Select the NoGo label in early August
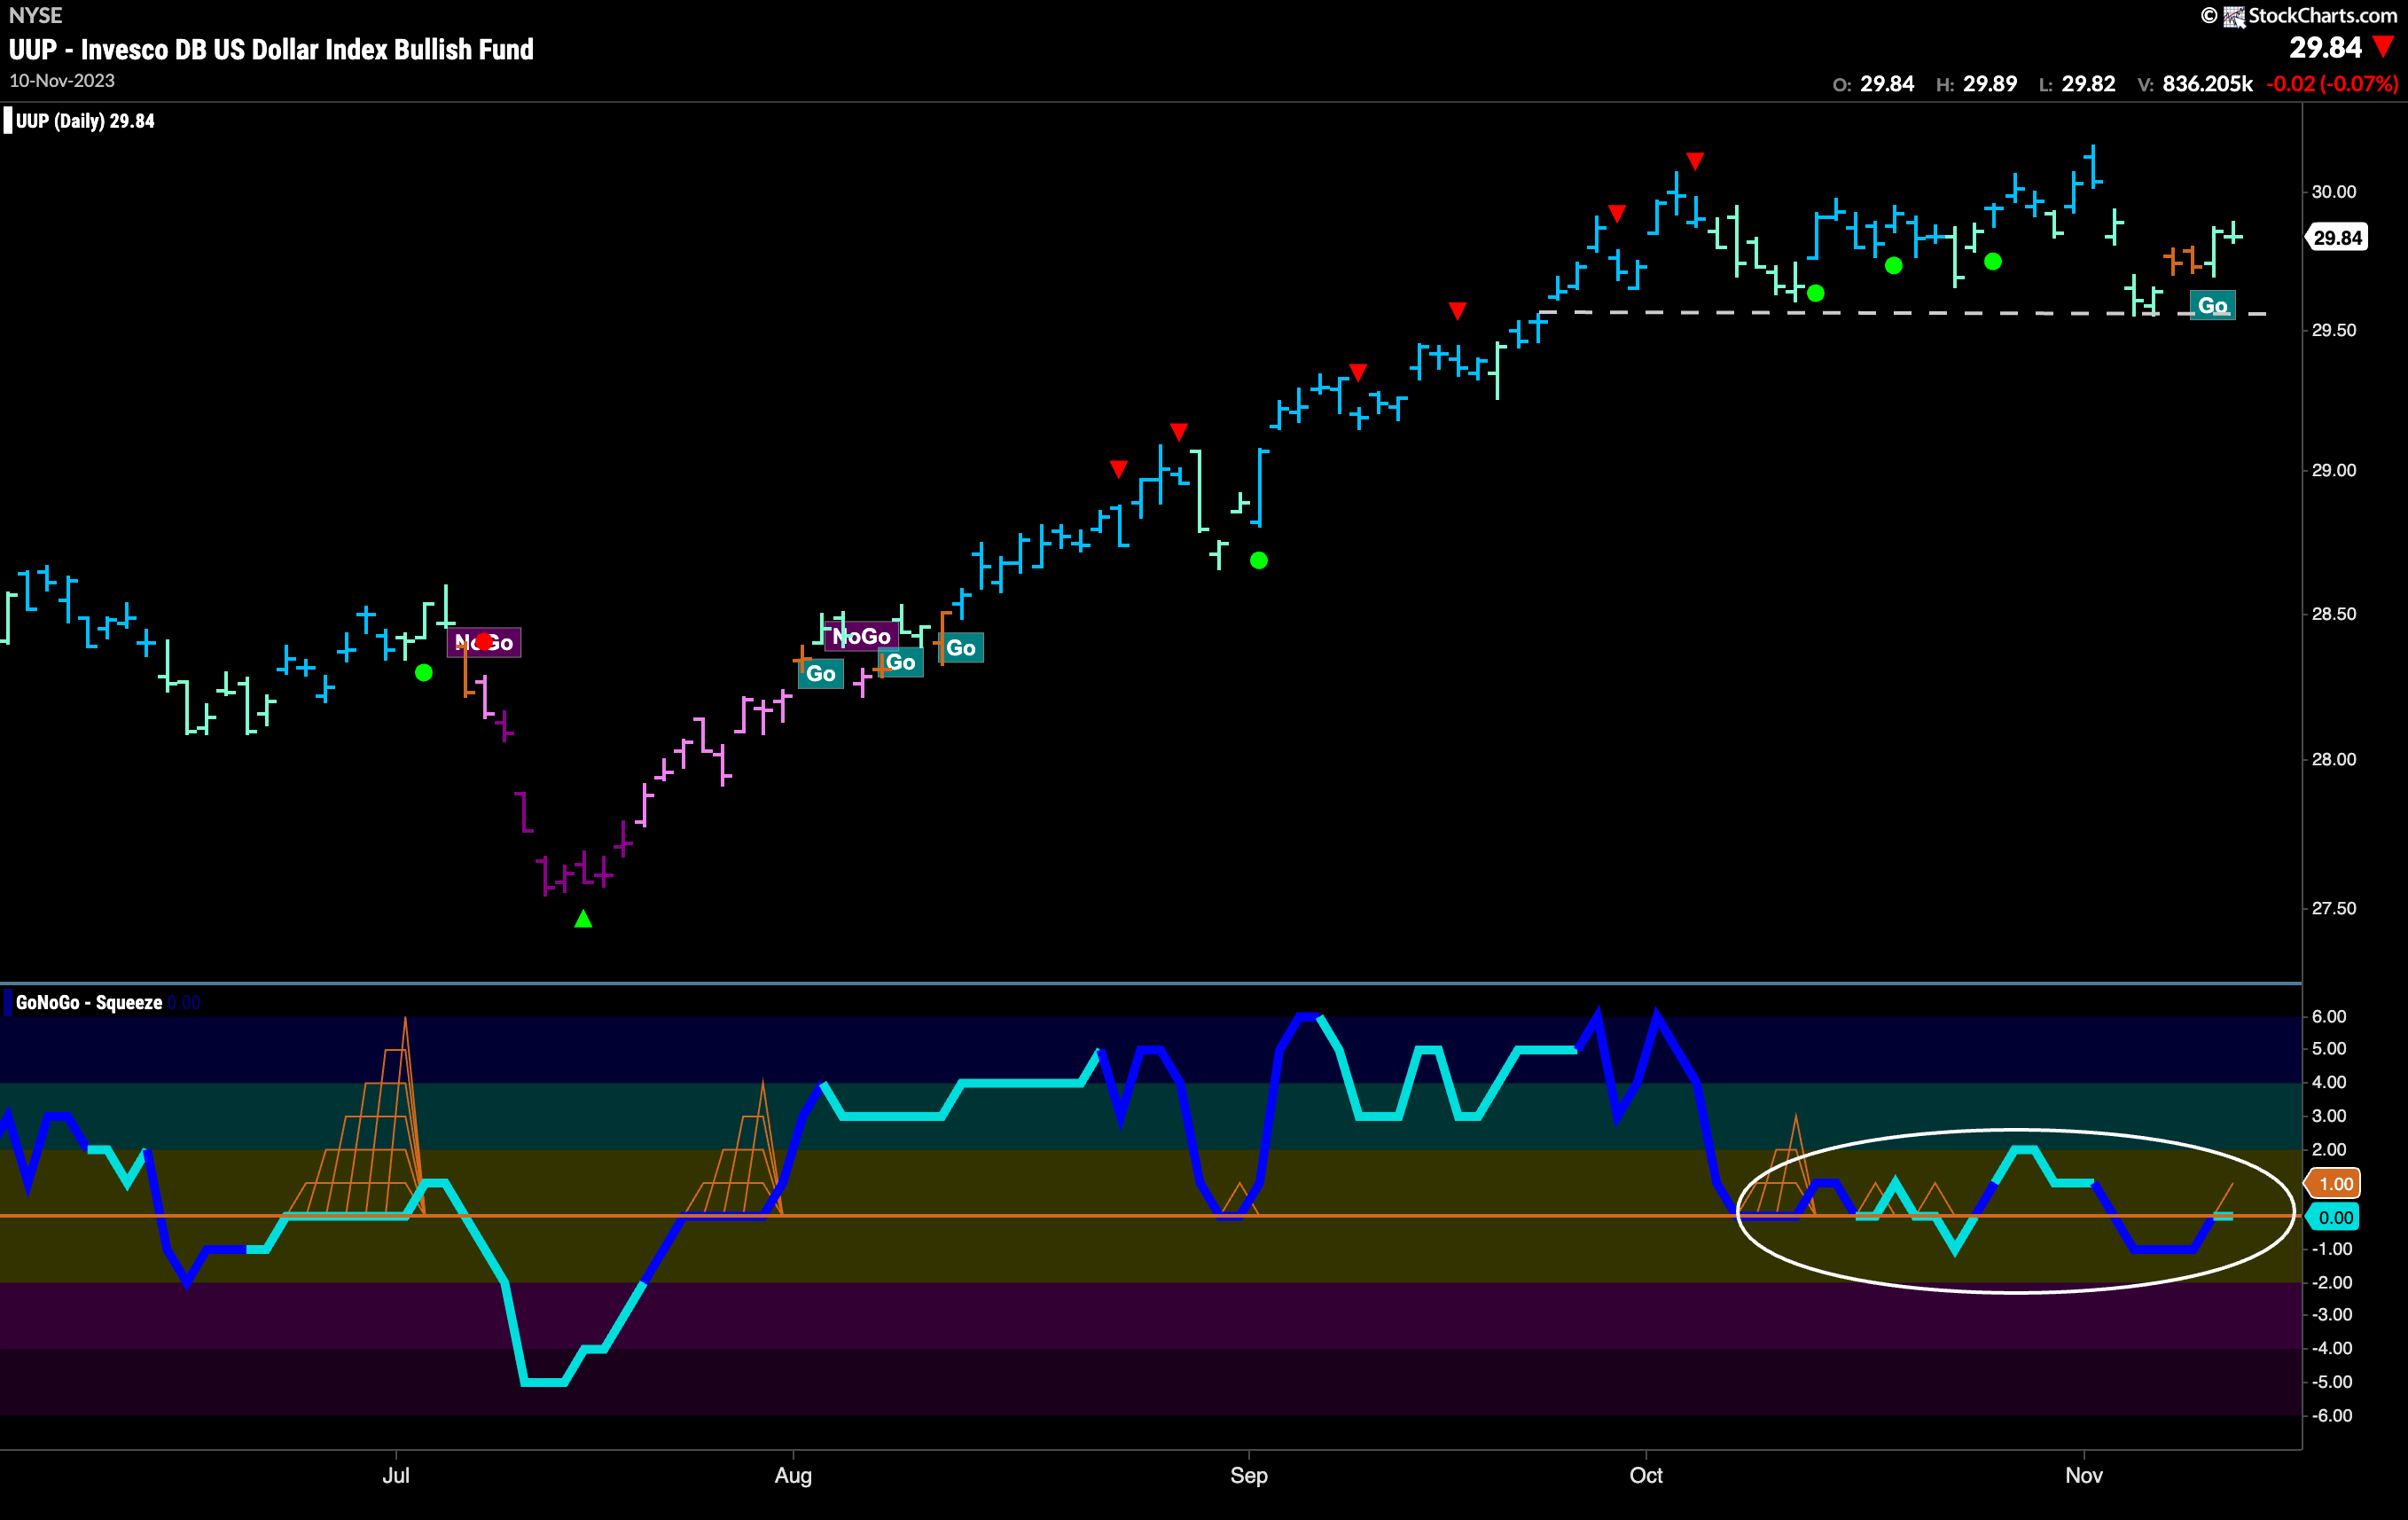This screenshot has height=1520, width=2408. point(861,636)
